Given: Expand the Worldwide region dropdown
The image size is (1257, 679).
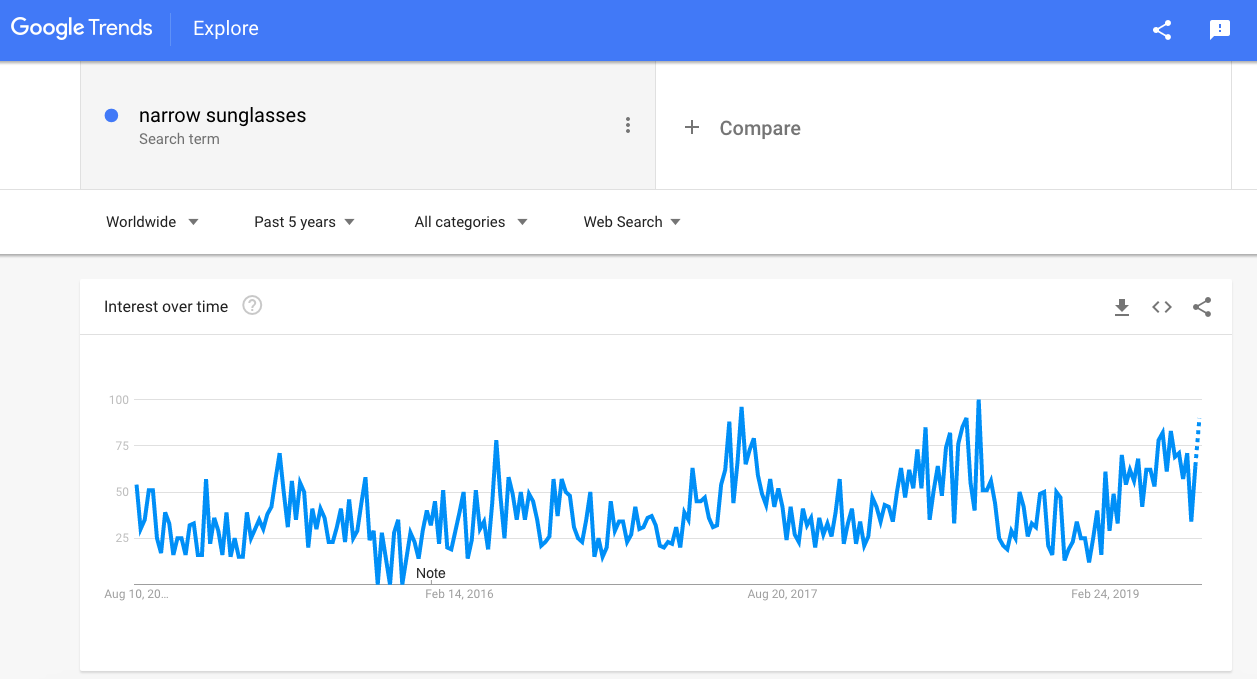Looking at the screenshot, I should point(152,222).
